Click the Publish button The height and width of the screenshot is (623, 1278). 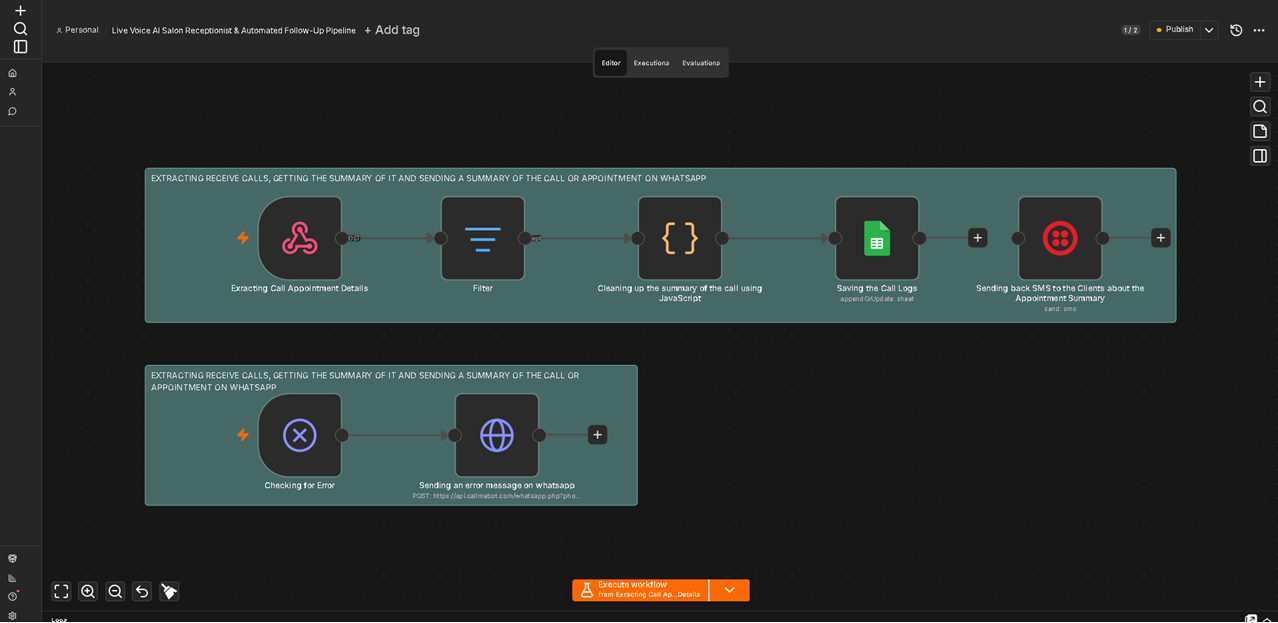[1174, 30]
